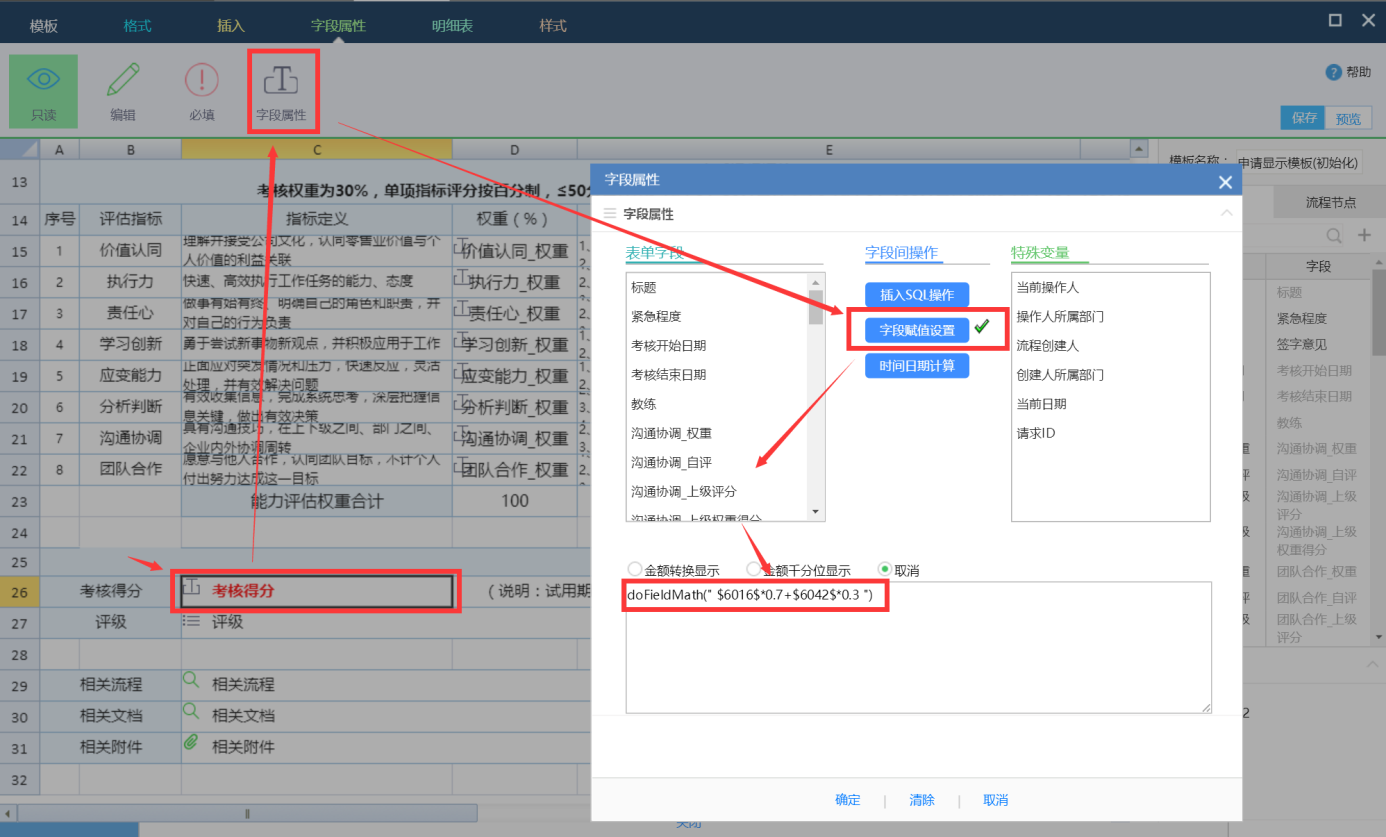Viewport: 1386px width, 837px height.
Task: Select the 金额转换显示 radio option
Action: pos(634,570)
